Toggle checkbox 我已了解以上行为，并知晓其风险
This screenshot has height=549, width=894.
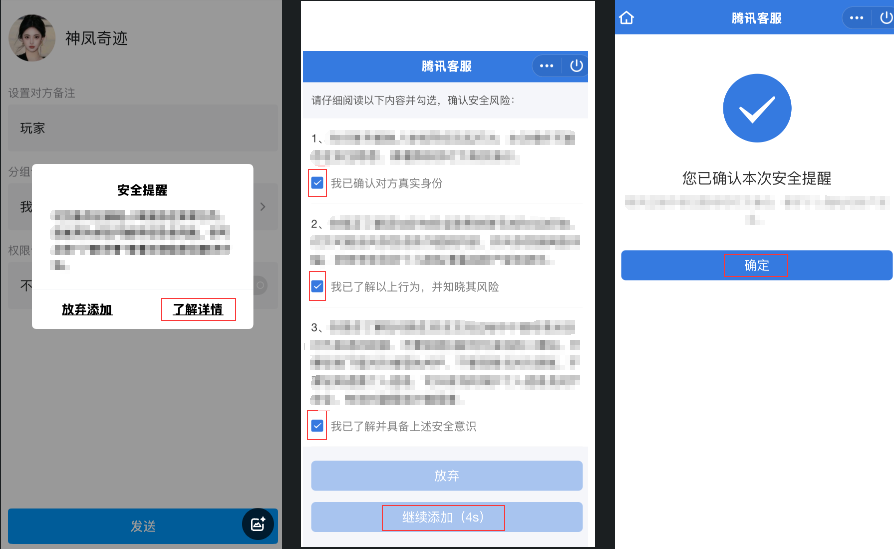(x=318, y=286)
